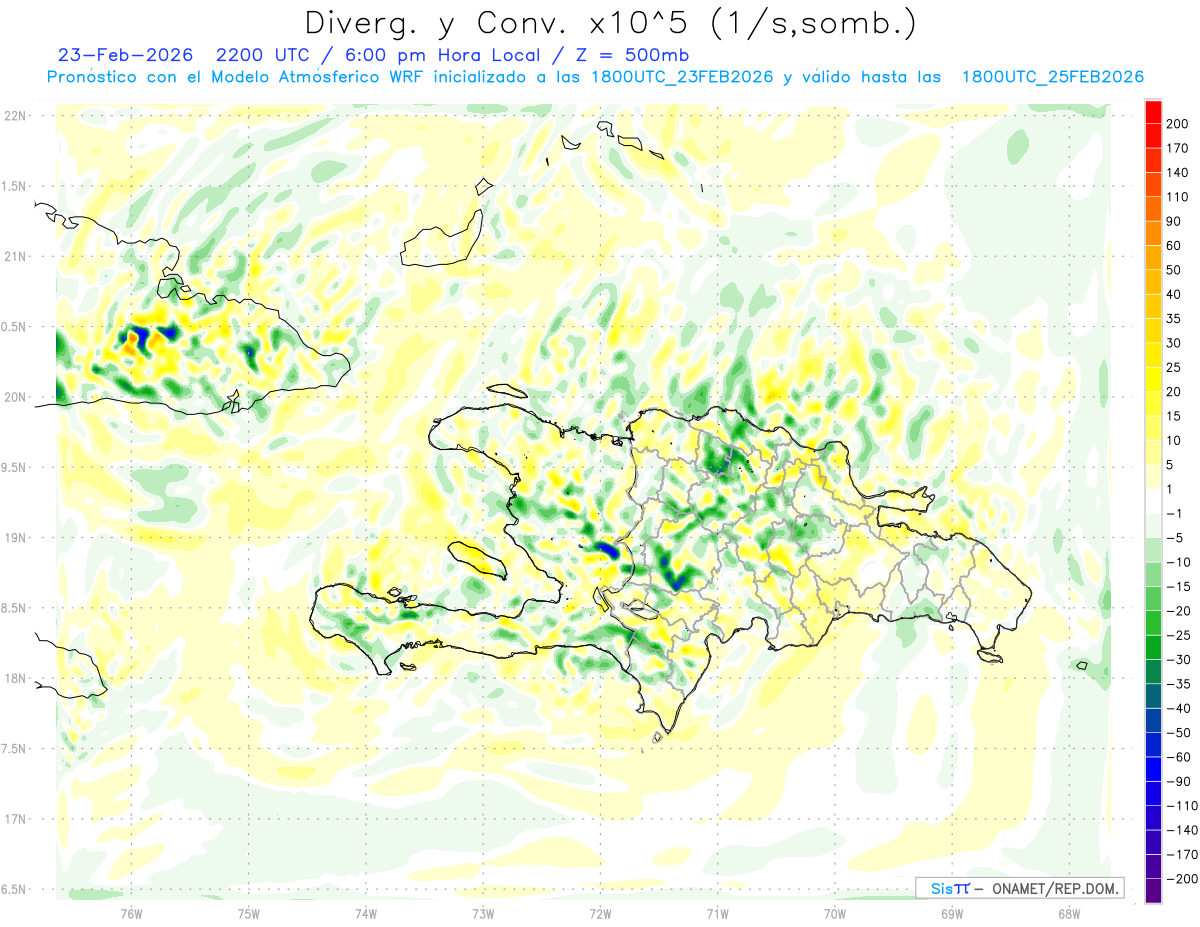1200x927 pixels.
Task: Click the "-15" colorbar value
Action: click(x=1178, y=586)
